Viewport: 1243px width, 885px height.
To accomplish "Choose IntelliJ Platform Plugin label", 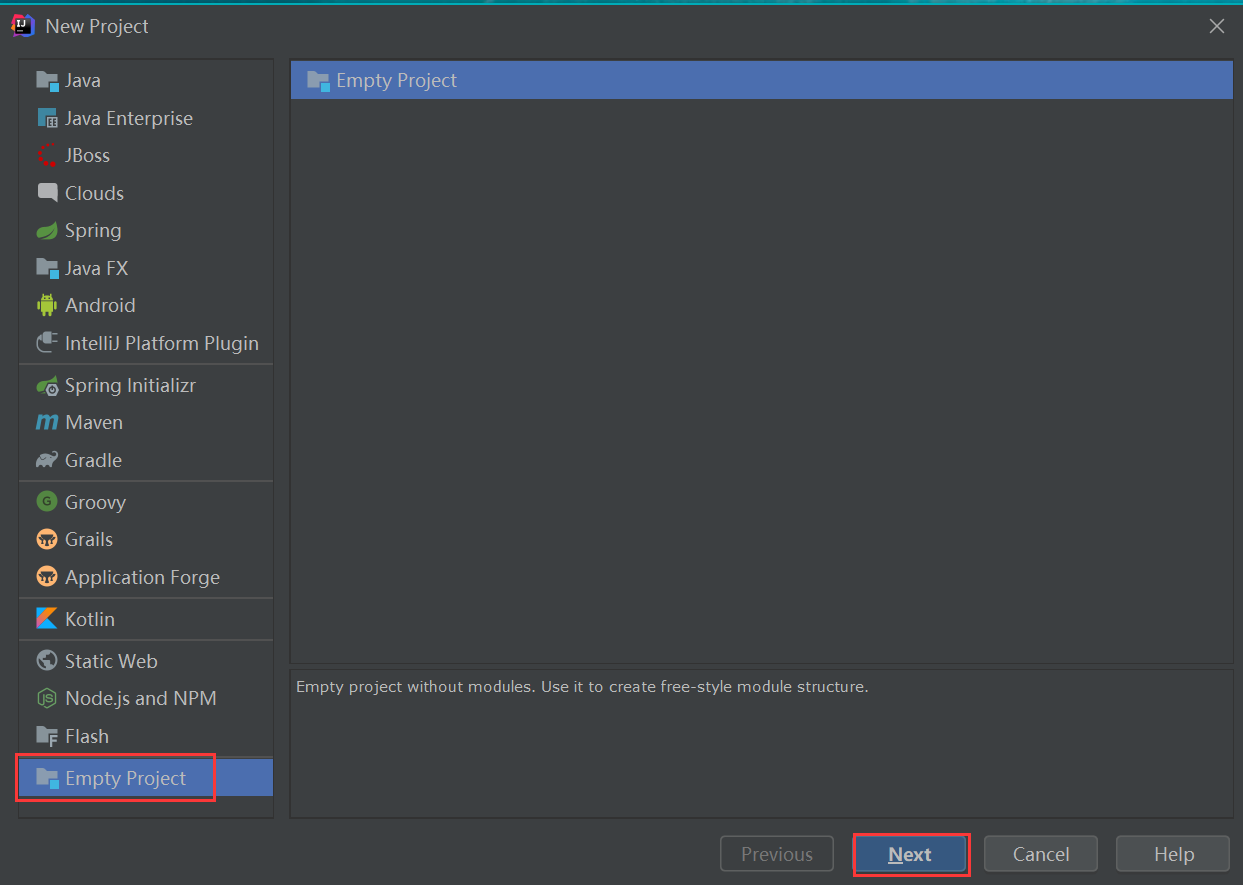I will tap(162, 343).
